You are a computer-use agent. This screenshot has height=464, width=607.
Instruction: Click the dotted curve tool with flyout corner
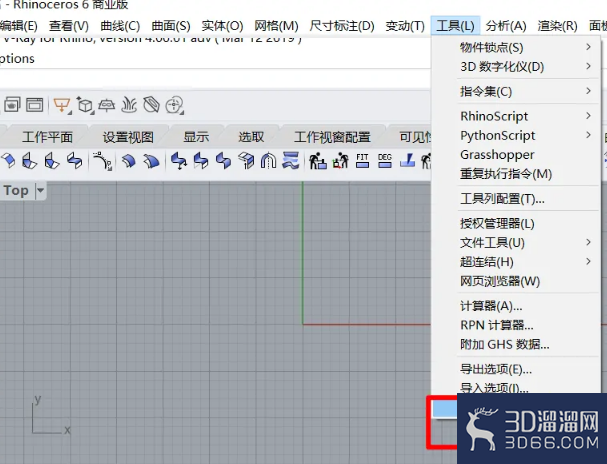[x=103, y=161]
